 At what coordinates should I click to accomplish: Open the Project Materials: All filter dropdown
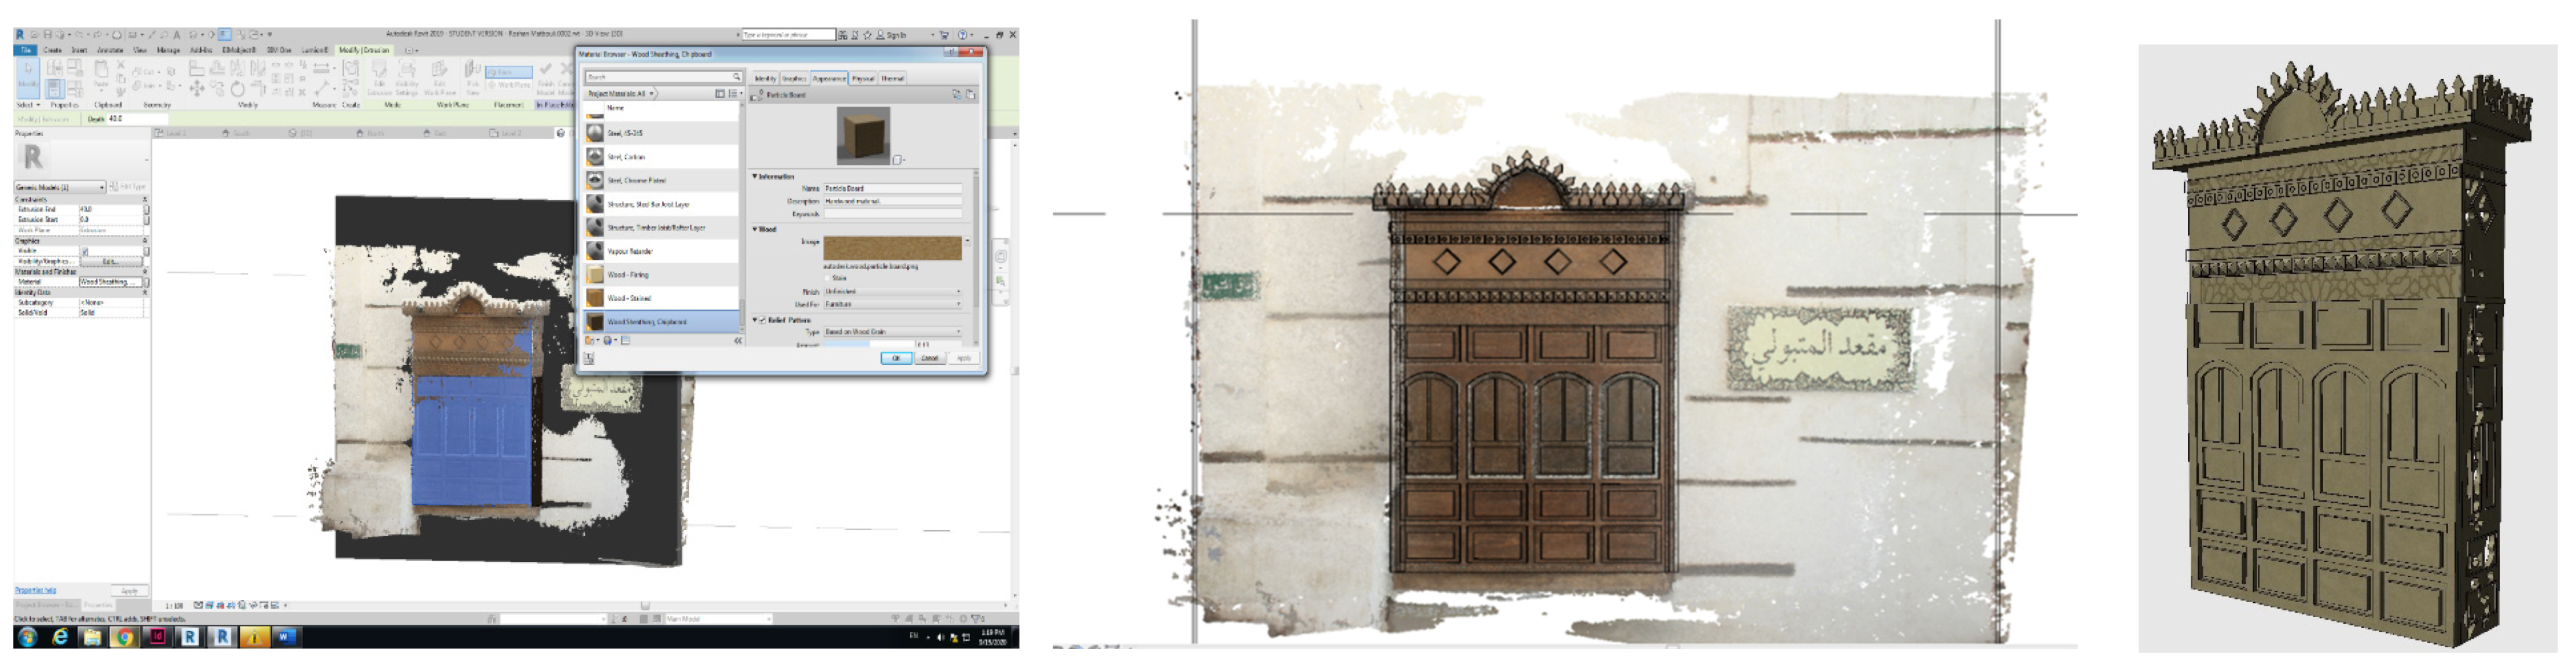coord(621,94)
